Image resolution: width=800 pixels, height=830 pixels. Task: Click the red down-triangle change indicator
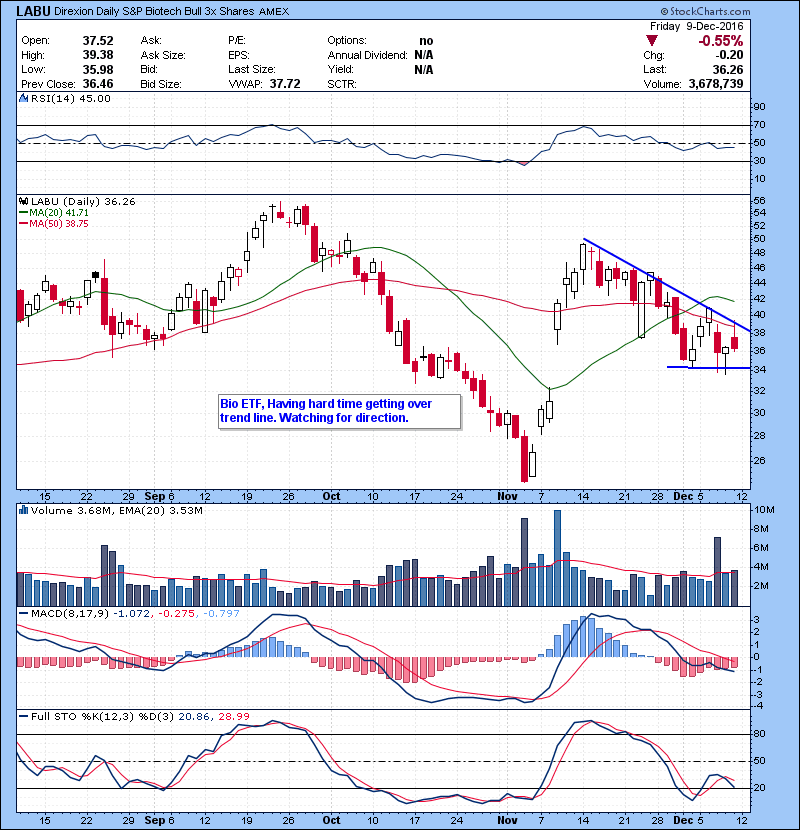pyautogui.click(x=652, y=41)
